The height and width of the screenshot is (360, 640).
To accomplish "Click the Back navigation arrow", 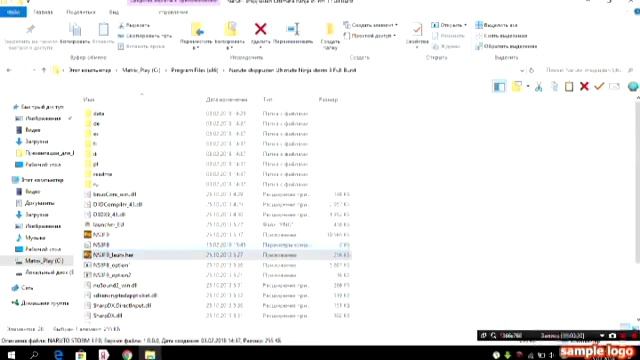I will point(9,70).
